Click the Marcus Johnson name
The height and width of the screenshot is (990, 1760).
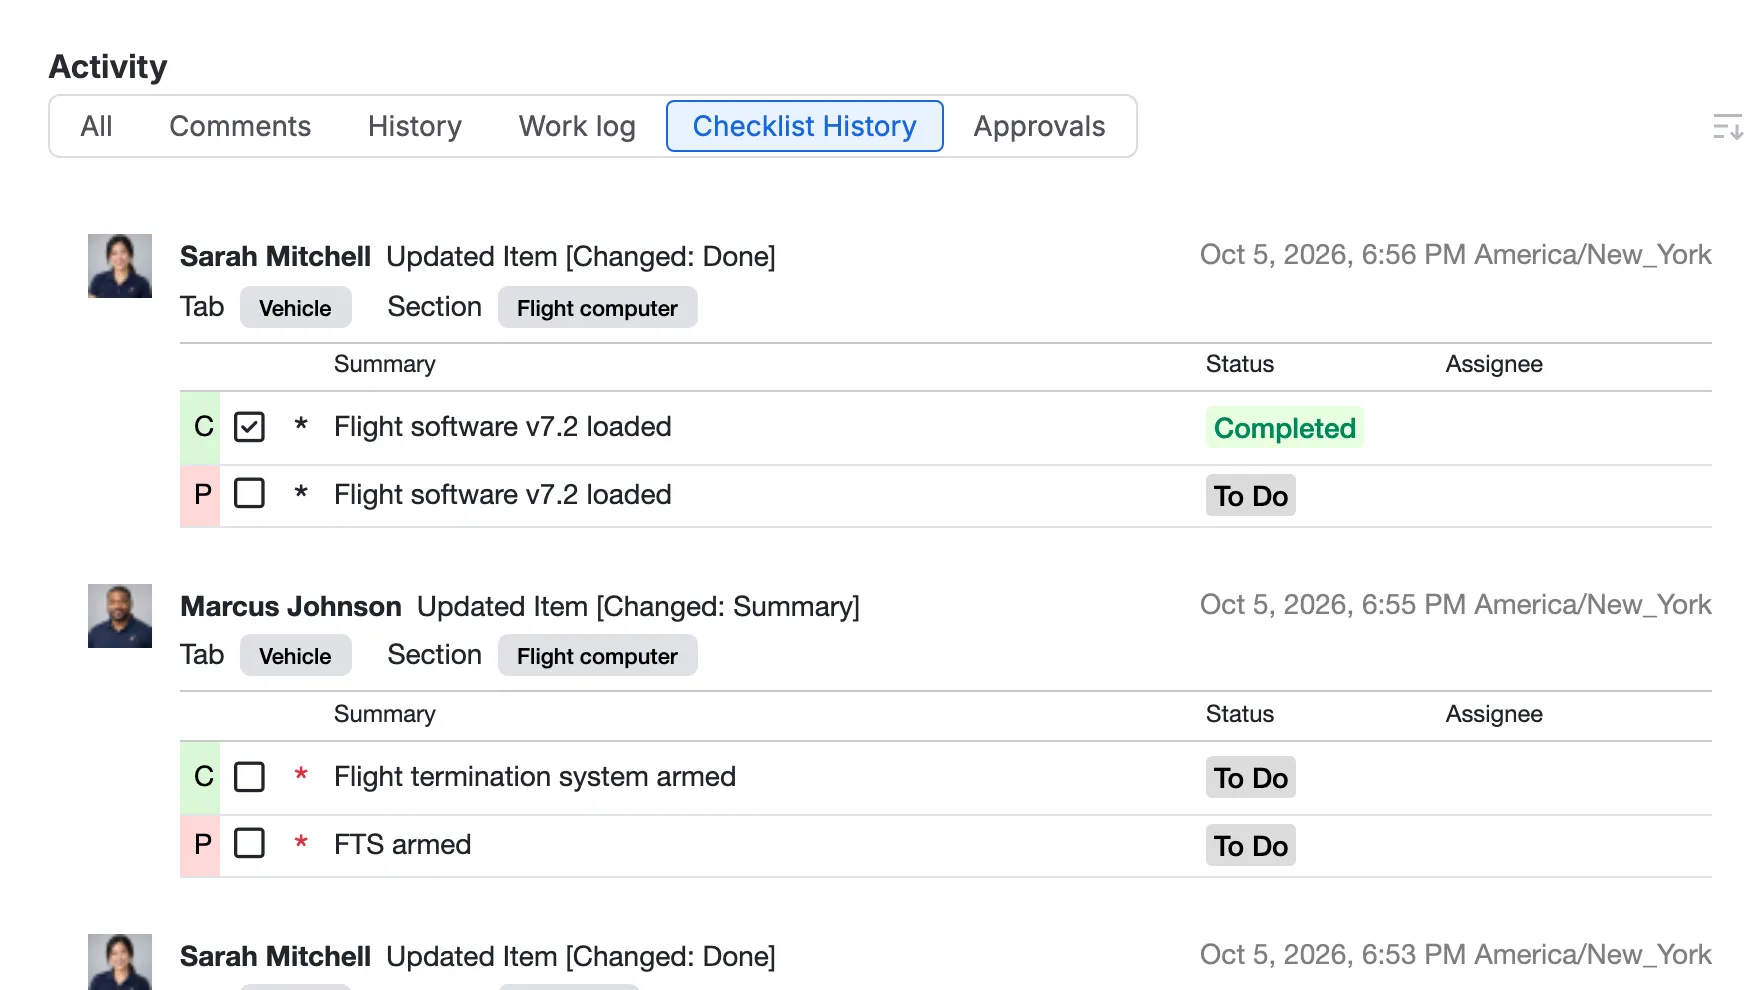[291, 607]
